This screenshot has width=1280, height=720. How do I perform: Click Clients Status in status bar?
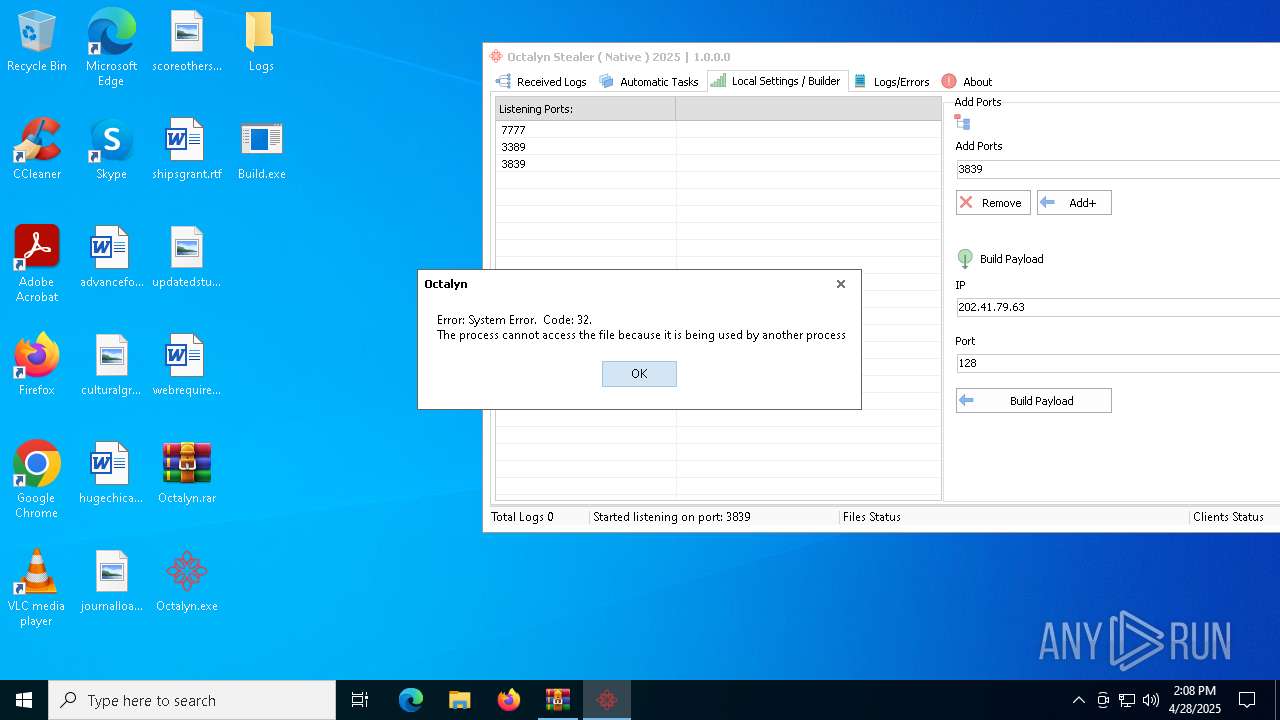coord(1228,517)
